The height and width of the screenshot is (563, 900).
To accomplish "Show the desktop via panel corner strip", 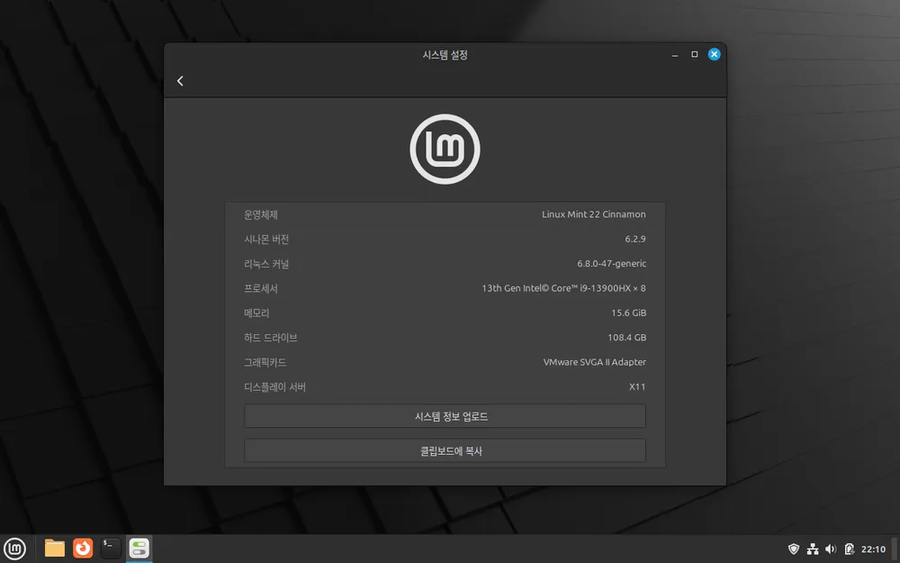I will (x=895, y=549).
